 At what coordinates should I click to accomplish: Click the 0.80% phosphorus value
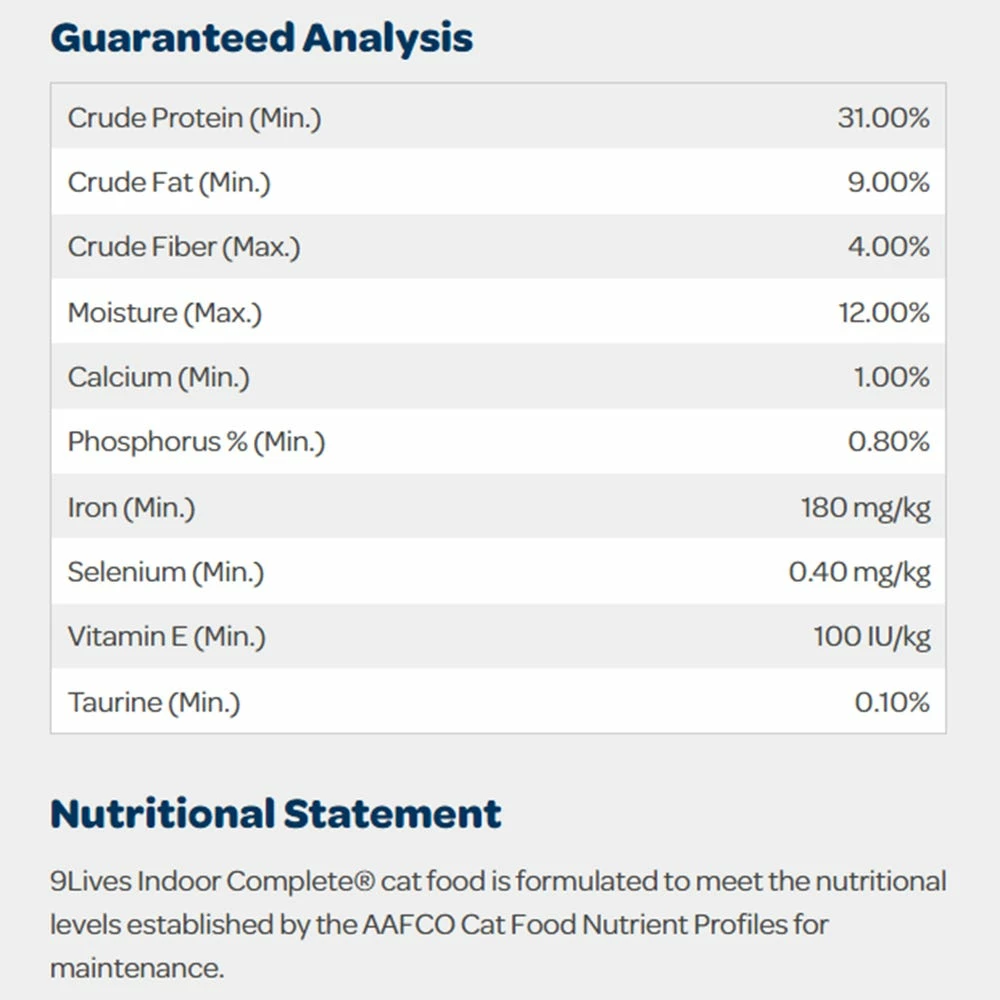pyautogui.click(x=888, y=441)
